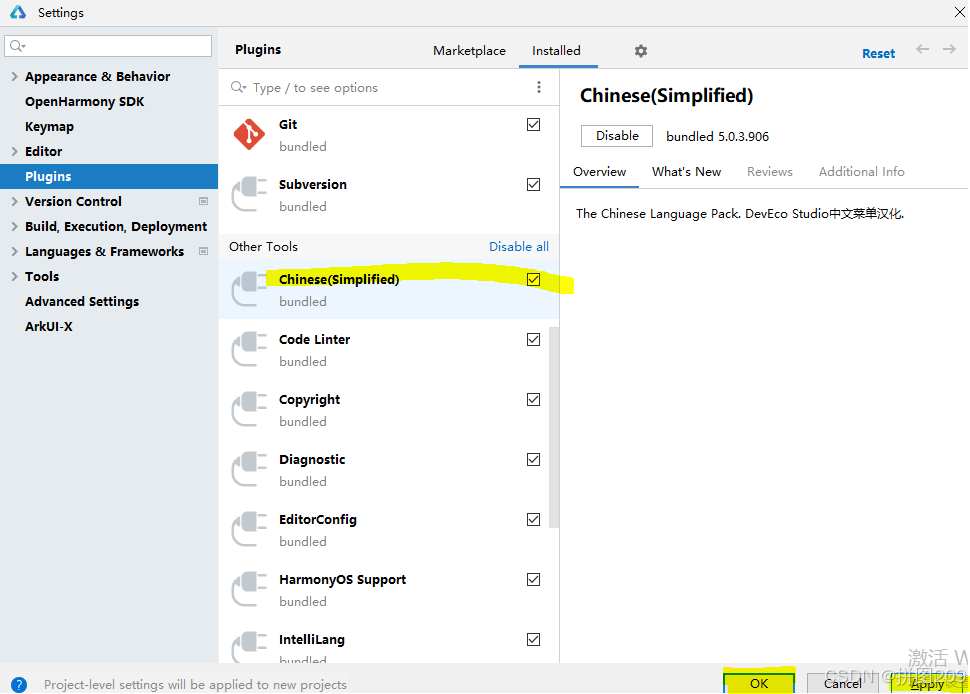
Task: Click the EditorConfig plugin plug icon
Action: (x=249, y=529)
